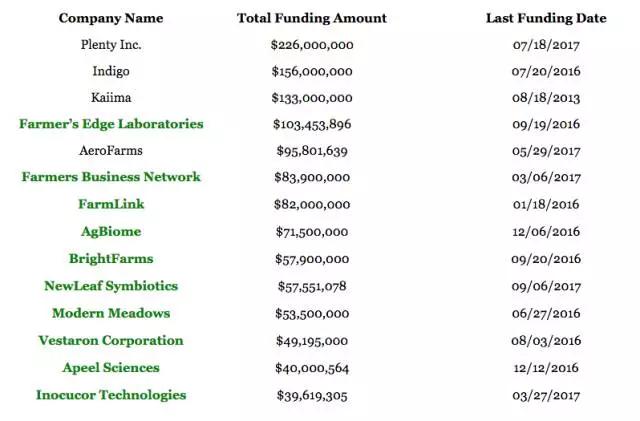The height and width of the screenshot is (421, 640).
Task: Click the Company Name column header
Action: pyautogui.click(x=111, y=18)
